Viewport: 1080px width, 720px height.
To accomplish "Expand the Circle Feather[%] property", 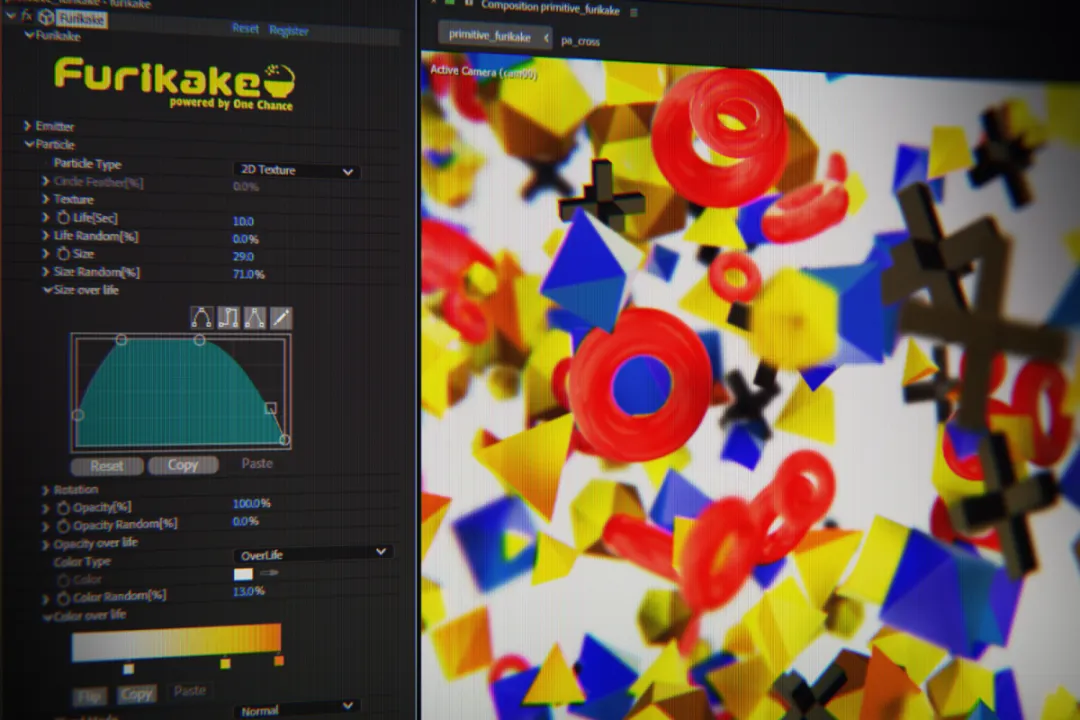I will click(x=45, y=181).
